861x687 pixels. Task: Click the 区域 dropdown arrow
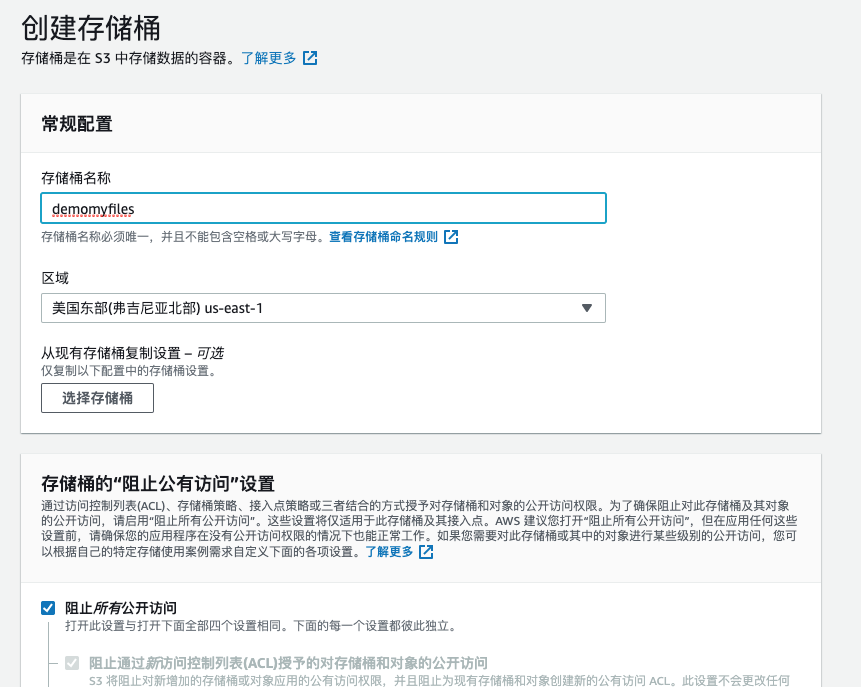point(586,308)
